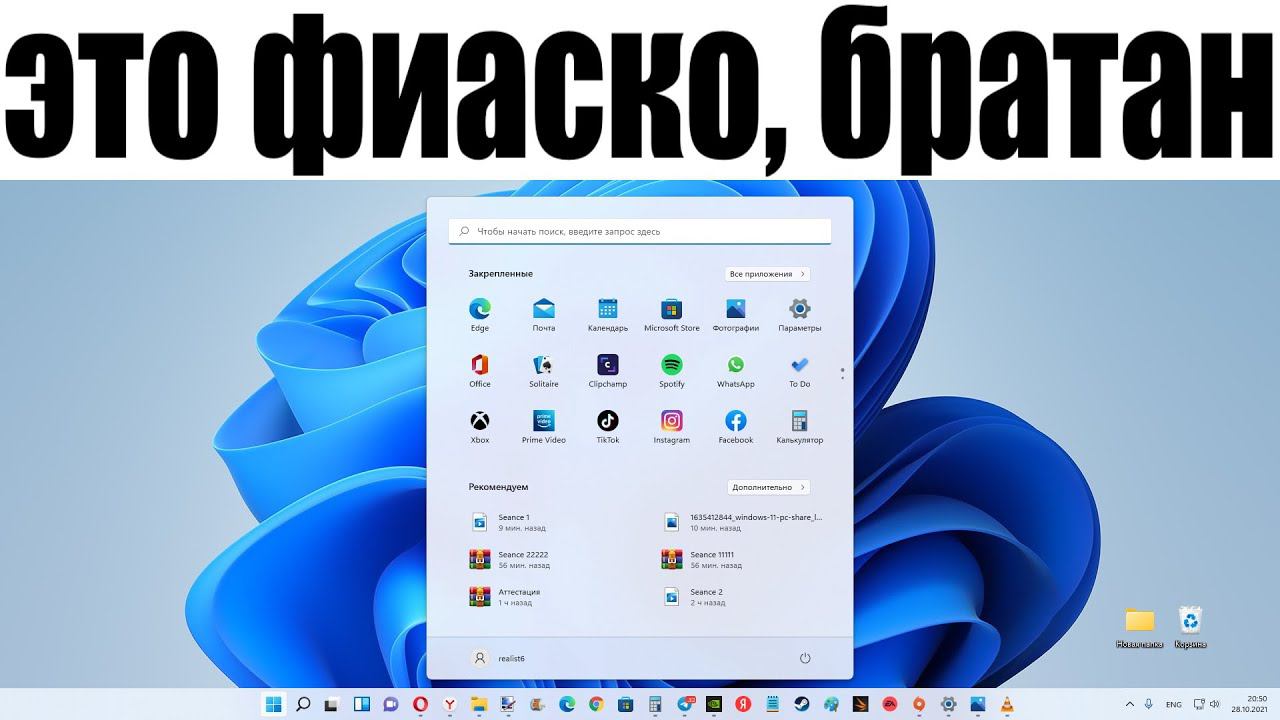Open Google Chrome from the taskbar
This screenshot has height=720, width=1280.
[x=597, y=704]
